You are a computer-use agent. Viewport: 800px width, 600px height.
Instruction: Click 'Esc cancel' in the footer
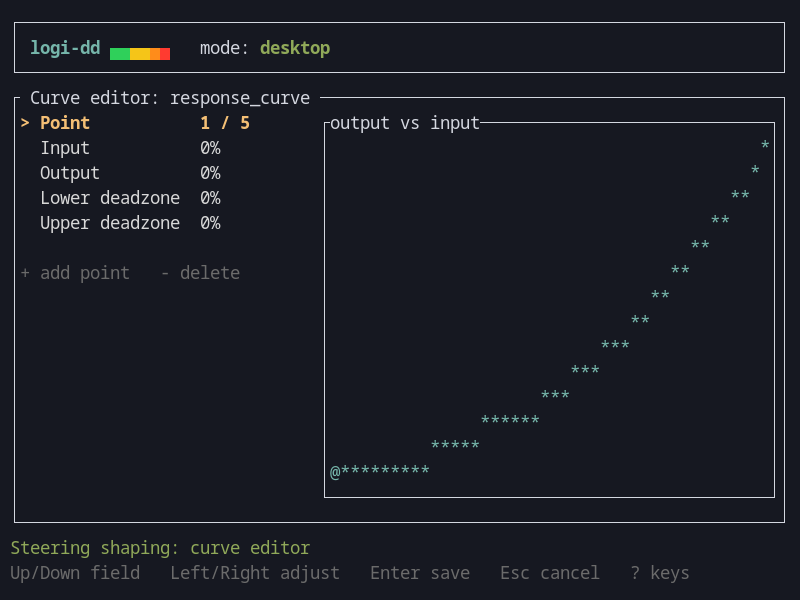pos(550,573)
